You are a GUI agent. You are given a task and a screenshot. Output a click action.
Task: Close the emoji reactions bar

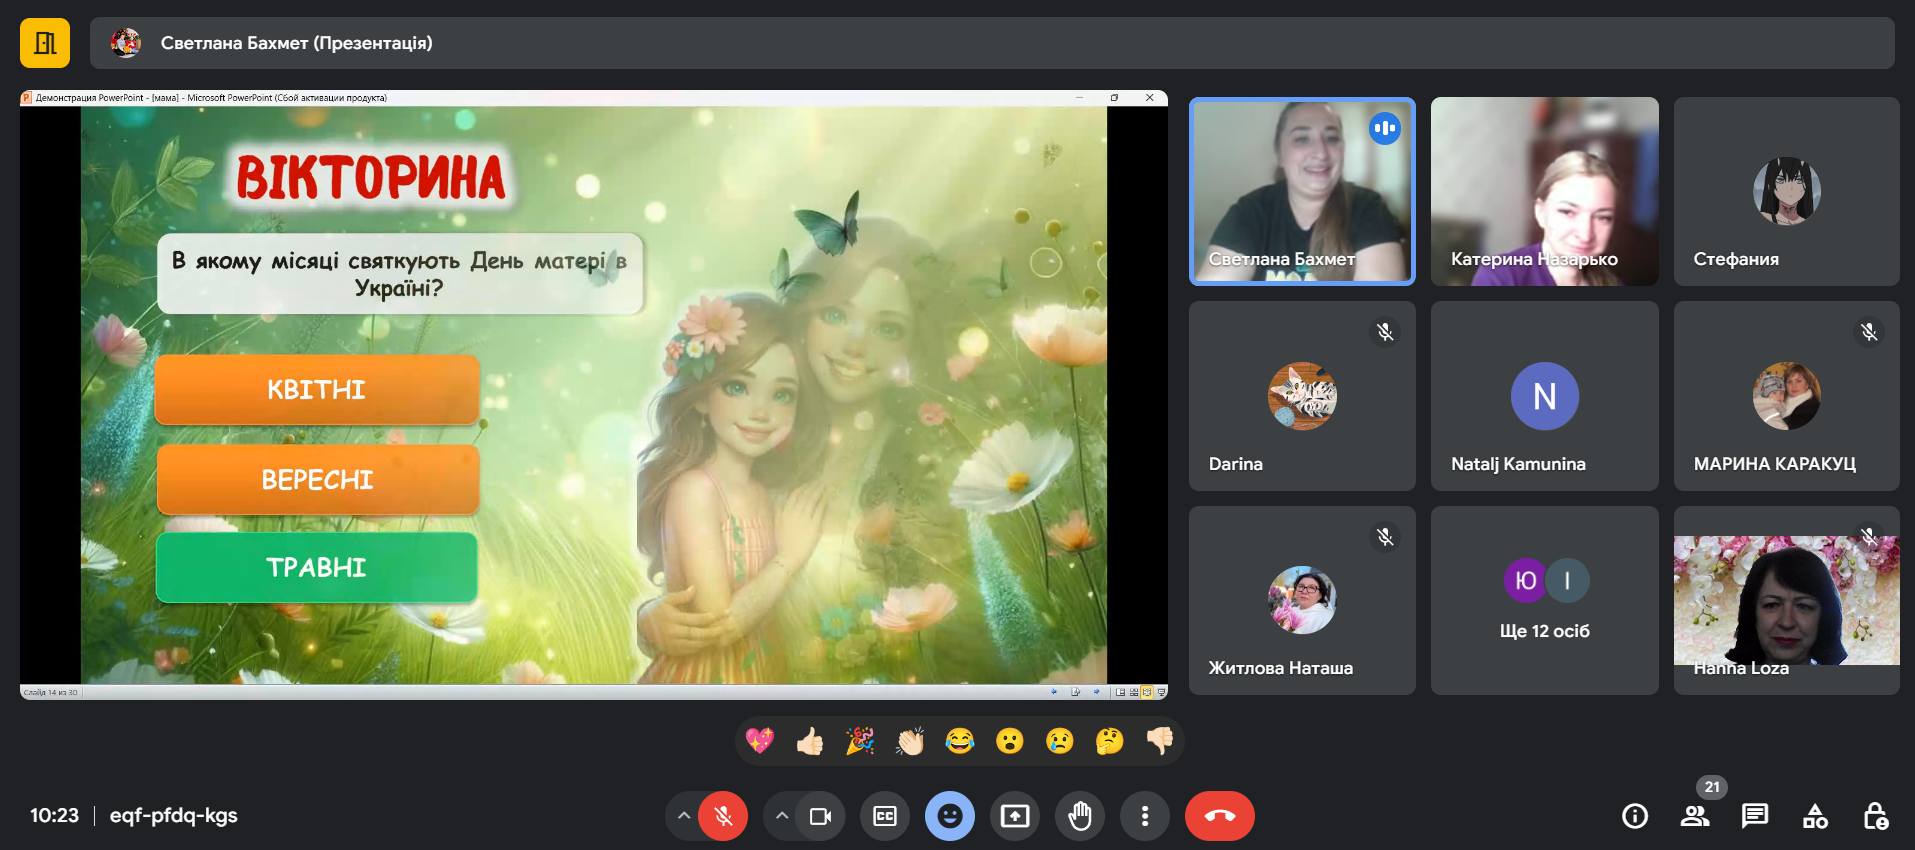[950, 816]
